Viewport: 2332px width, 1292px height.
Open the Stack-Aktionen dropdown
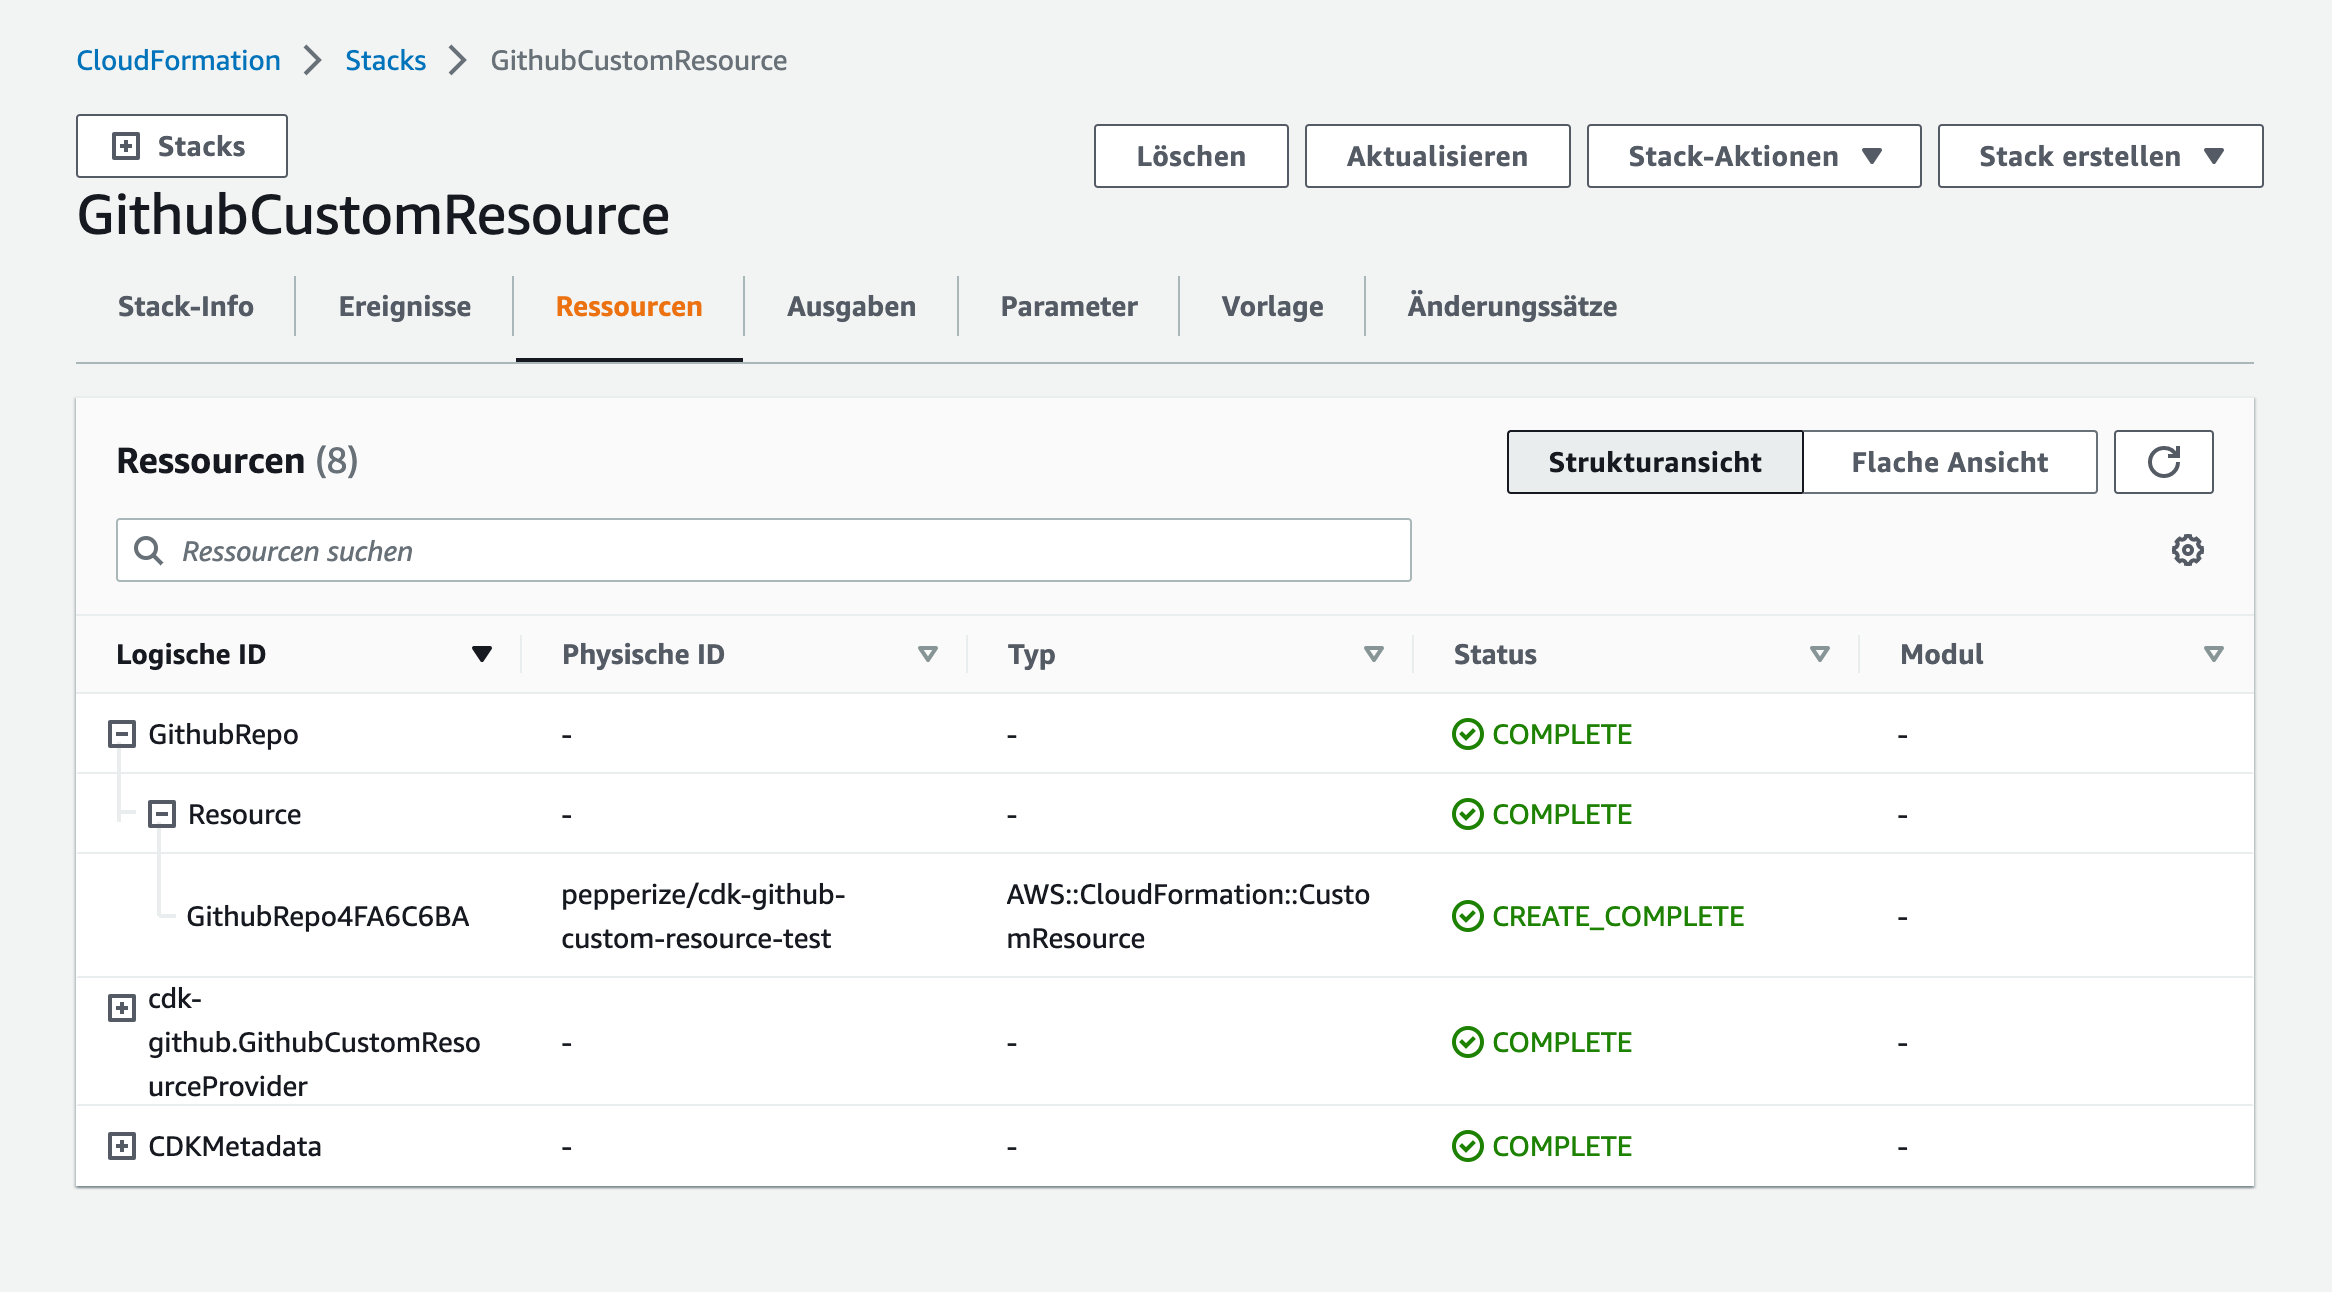coord(1753,156)
